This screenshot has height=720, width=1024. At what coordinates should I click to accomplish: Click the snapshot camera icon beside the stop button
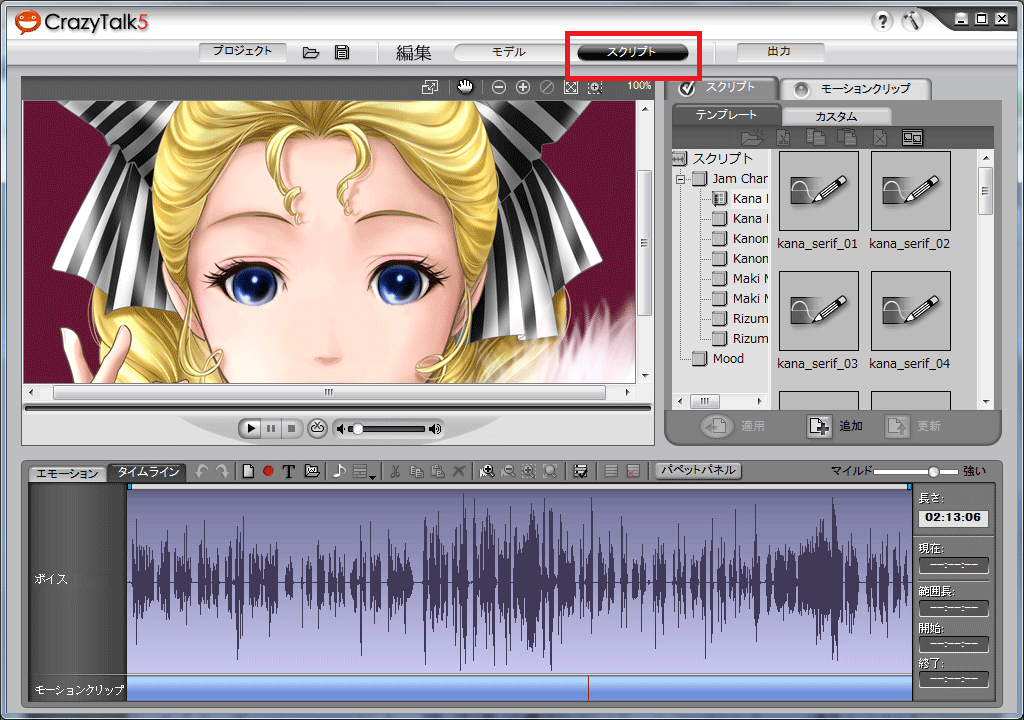click(x=317, y=428)
